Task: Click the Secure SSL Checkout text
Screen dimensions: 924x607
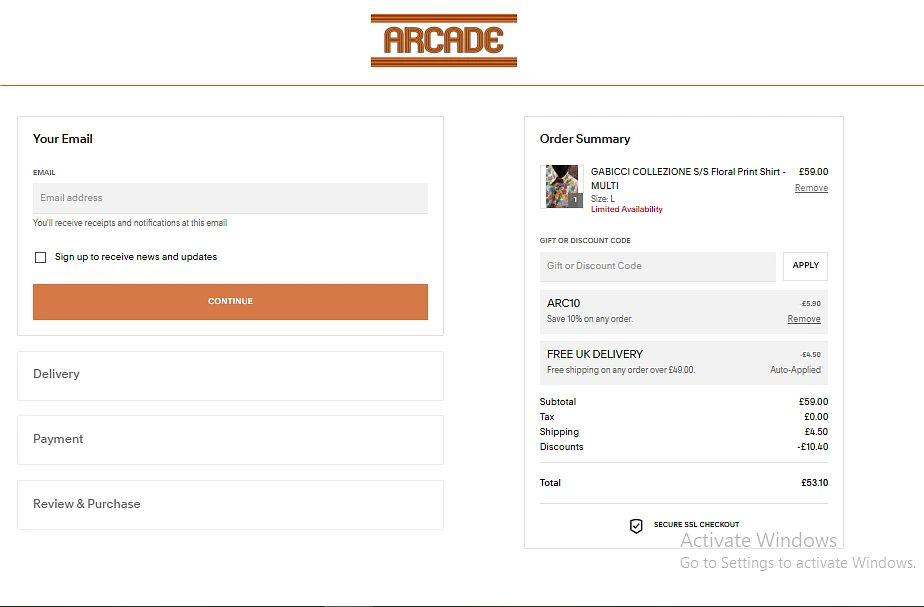Action: pos(696,525)
